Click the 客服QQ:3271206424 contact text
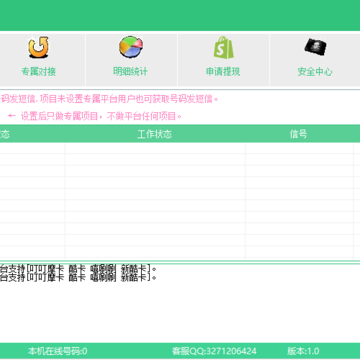This screenshot has height=360, width=360. pyautogui.click(x=214, y=351)
